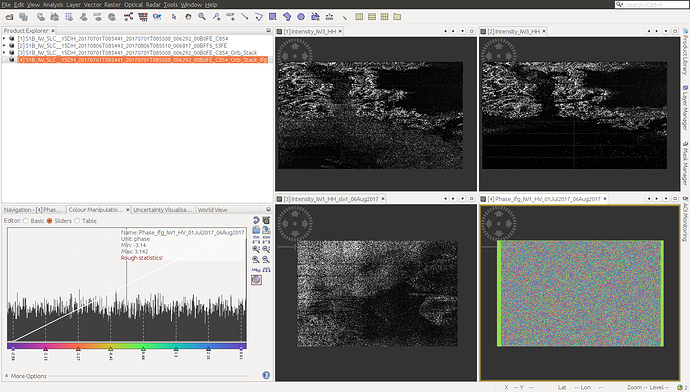Click the folder icon at toolbar end
The height and width of the screenshot is (392, 690).
pos(397,17)
